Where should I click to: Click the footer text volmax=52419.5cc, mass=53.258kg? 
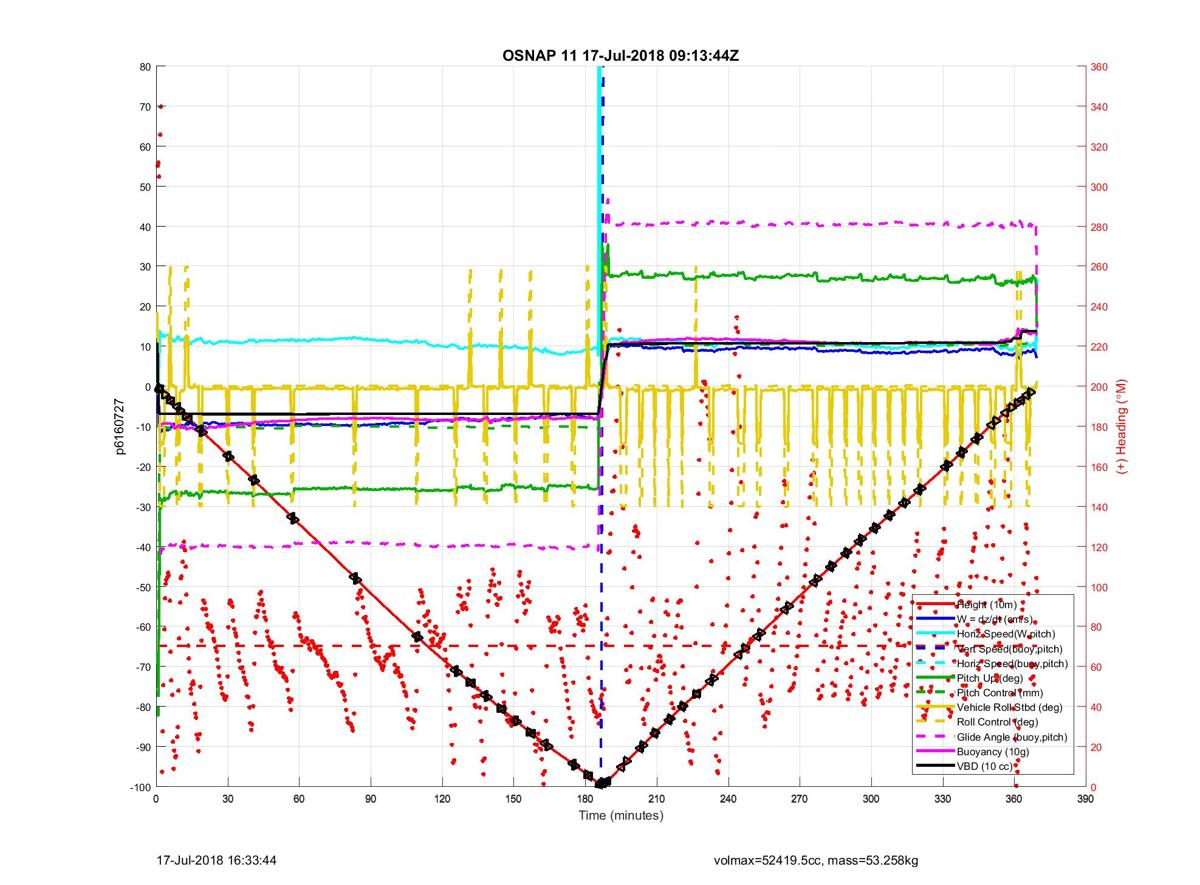click(816, 860)
